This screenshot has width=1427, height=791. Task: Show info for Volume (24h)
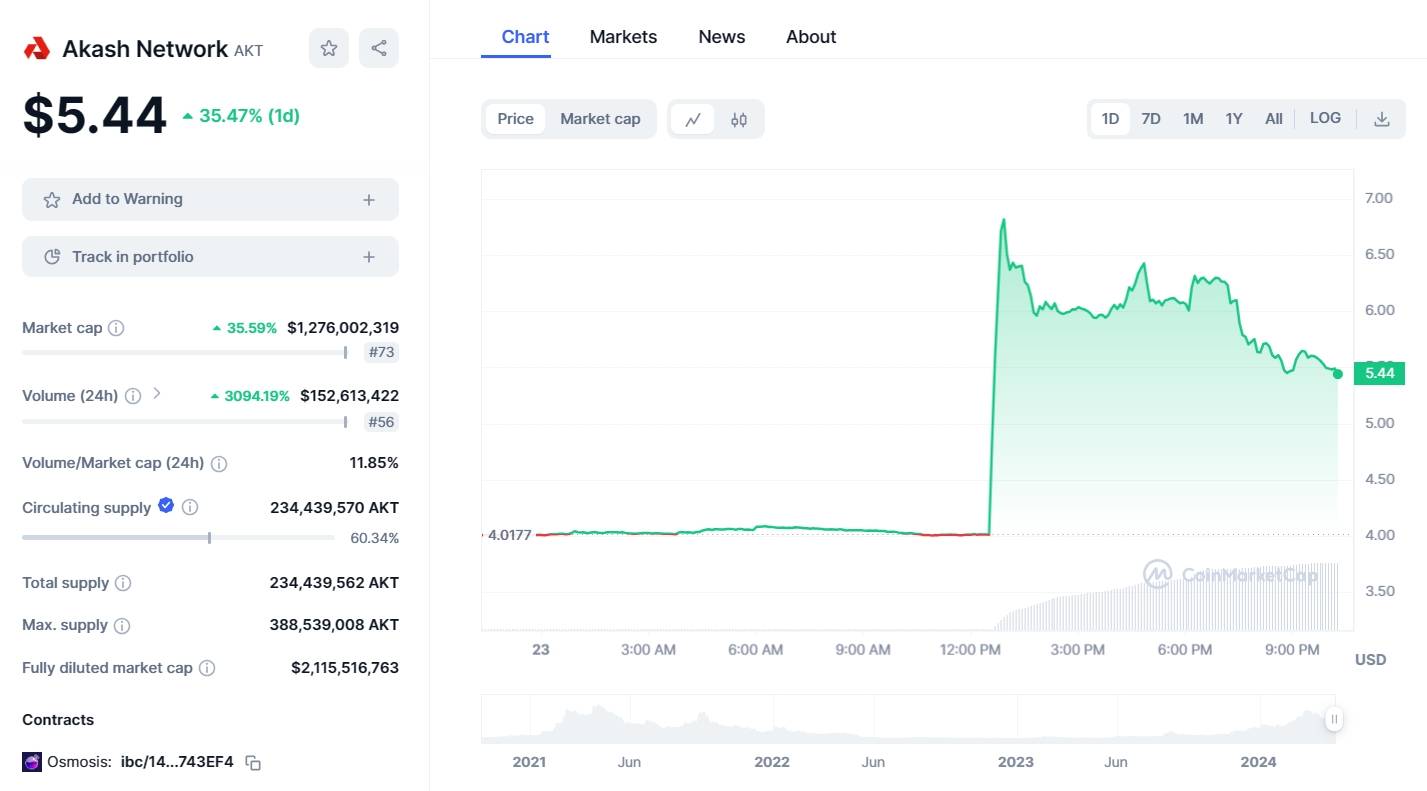(133, 396)
